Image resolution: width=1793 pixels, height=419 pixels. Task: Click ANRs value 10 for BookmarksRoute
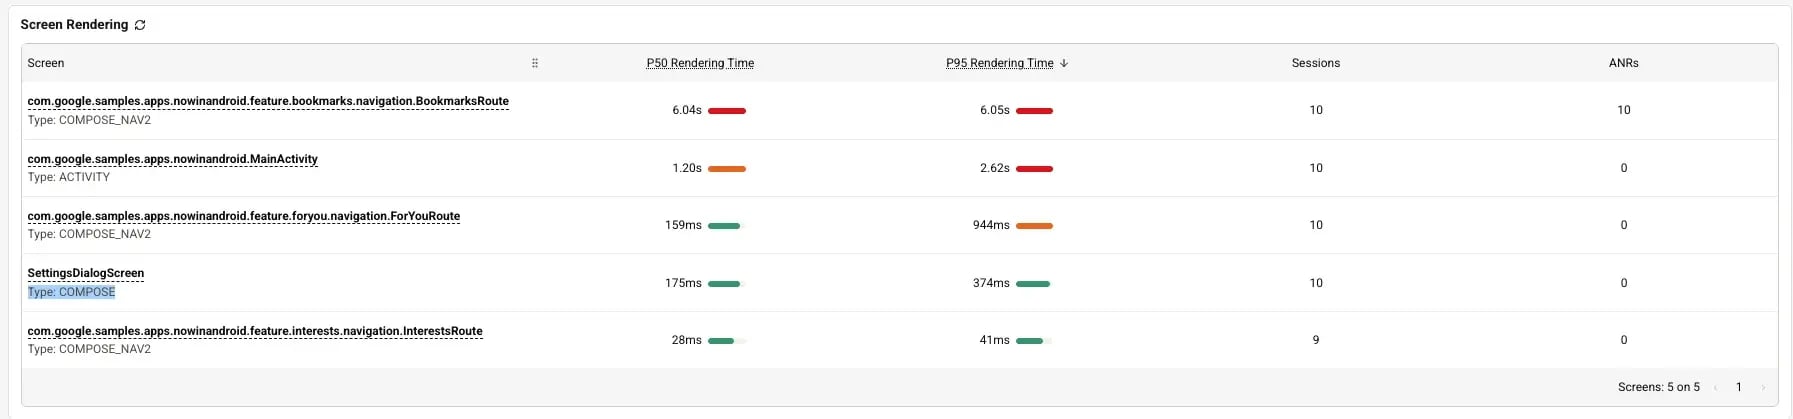click(1624, 110)
